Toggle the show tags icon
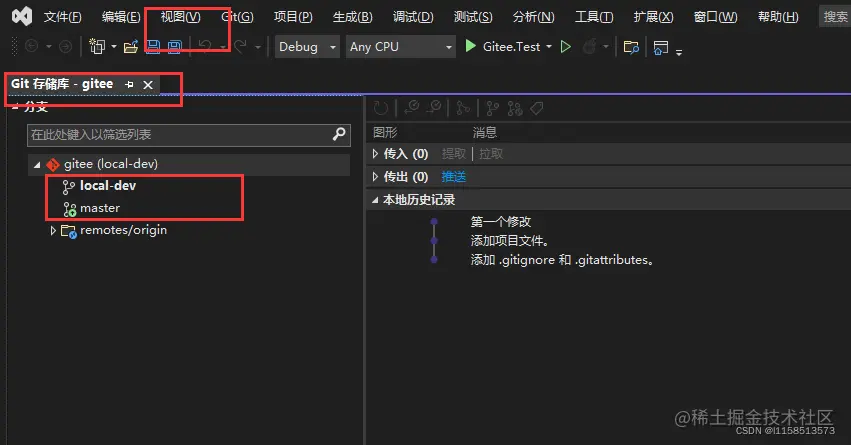 (x=537, y=109)
